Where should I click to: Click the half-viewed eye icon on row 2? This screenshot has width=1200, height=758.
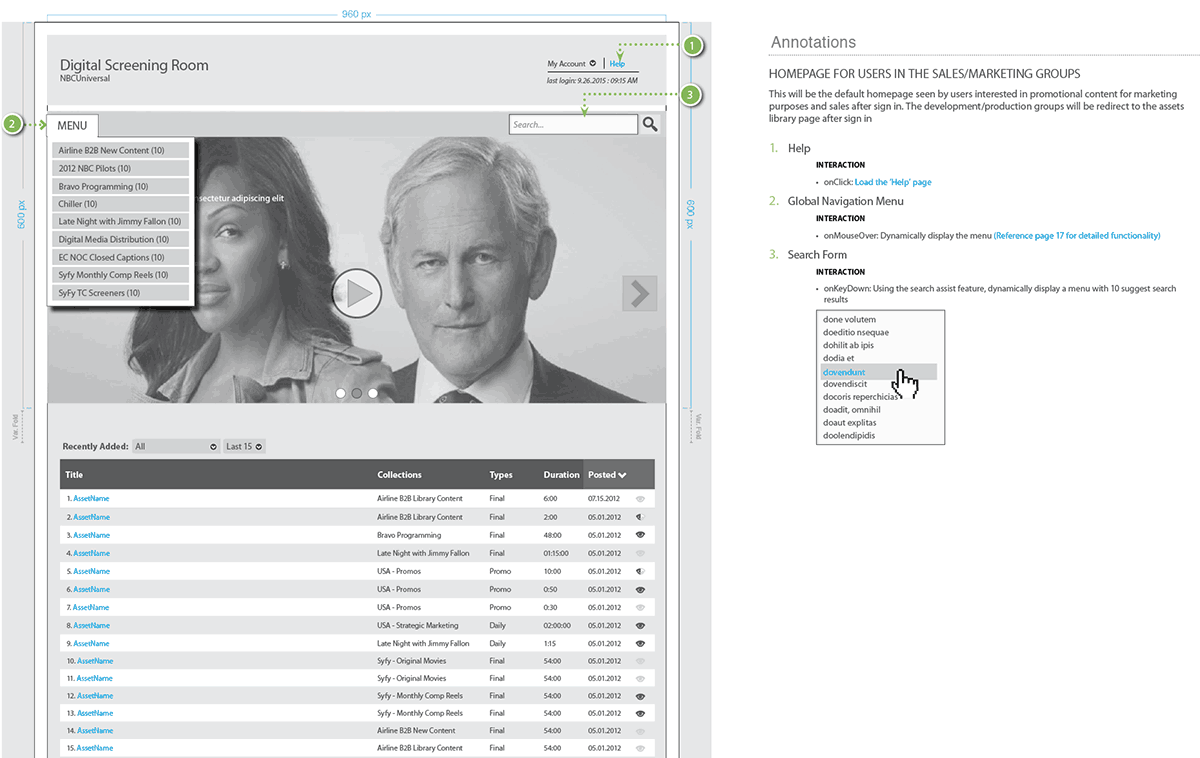[640, 517]
